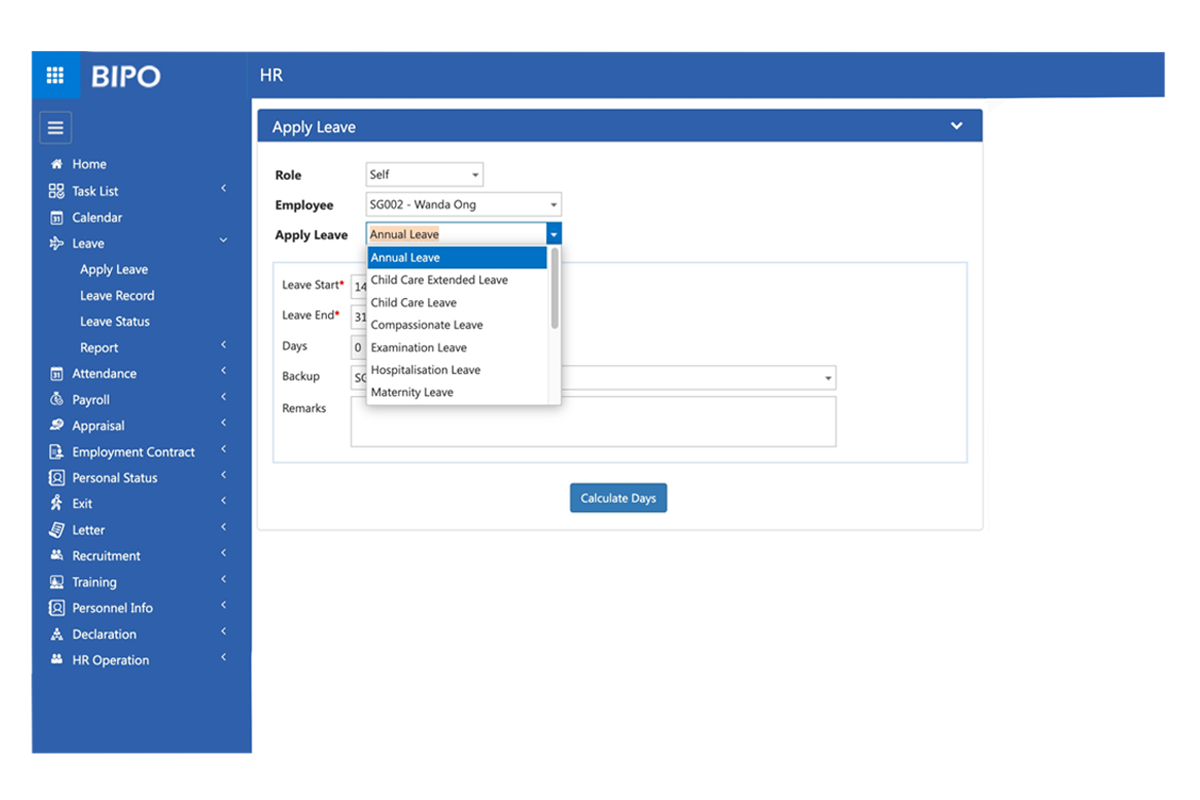Click the Apply Leave panel title
The image size is (1200, 800).
(314, 127)
